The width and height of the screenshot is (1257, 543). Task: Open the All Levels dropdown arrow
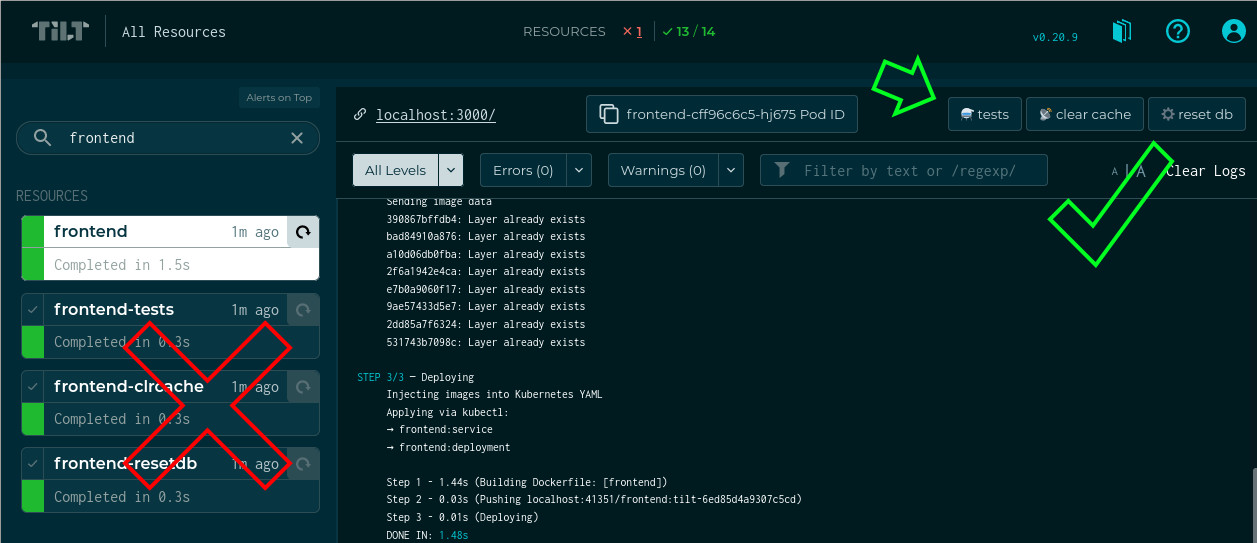(x=451, y=170)
